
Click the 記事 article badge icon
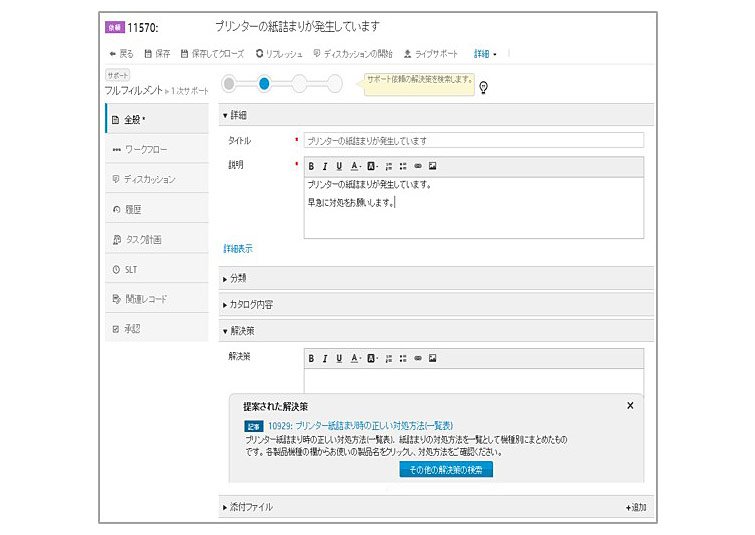[254, 426]
